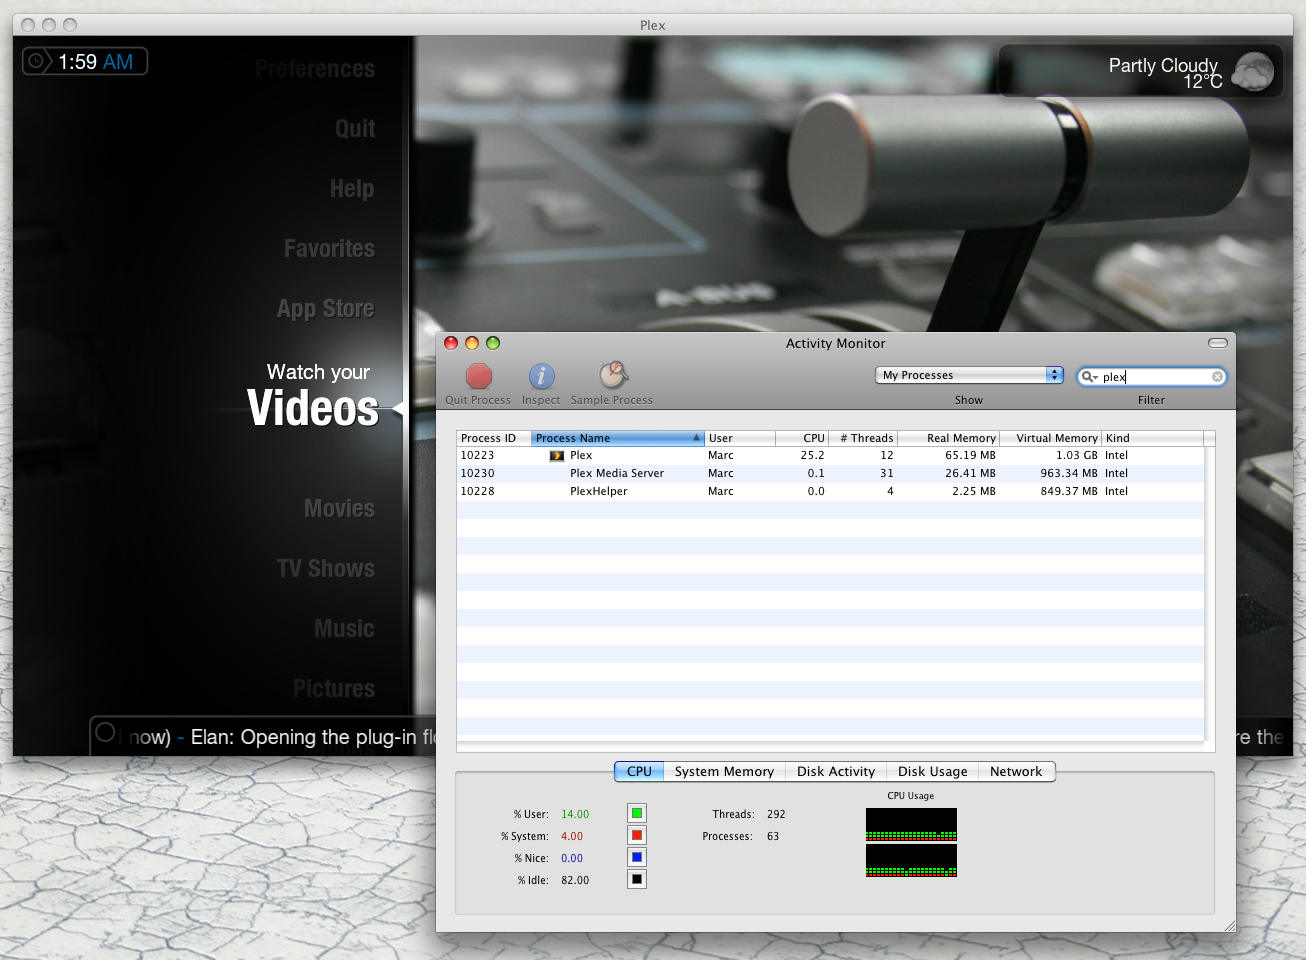Click the Quit Process stop icon
The width and height of the screenshot is (1306, 960).
479,376
